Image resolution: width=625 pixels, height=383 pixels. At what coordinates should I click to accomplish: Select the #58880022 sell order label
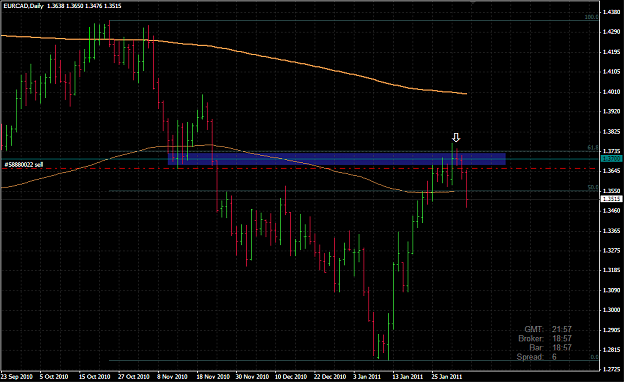pyautogui.click(x=24, y=164)
